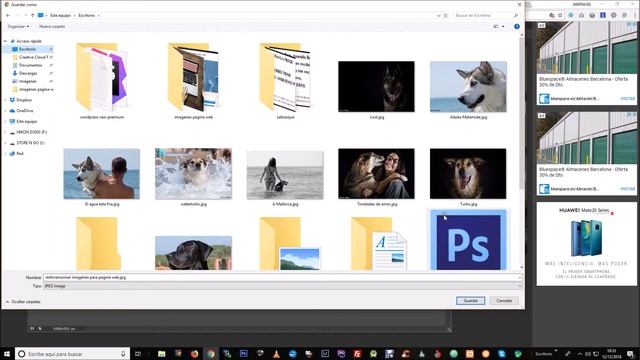The height and width of the screenshot is (360, 640).
Task: Select the Turko.jpg thumbnail
Action: pyautogui.click(x=468, y=174)
